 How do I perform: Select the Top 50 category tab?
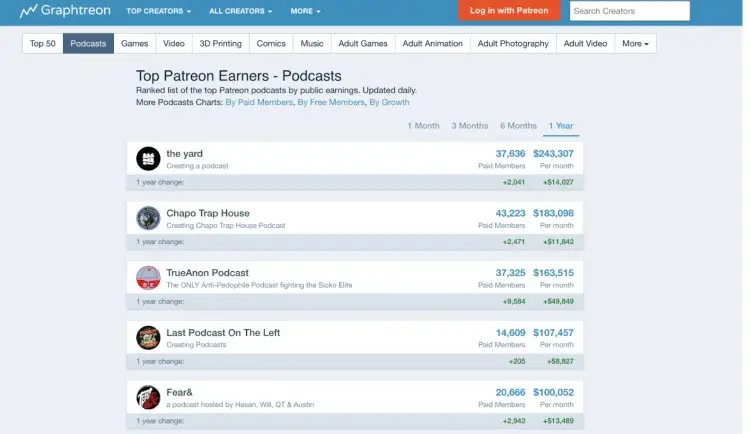click(x=43, y=44)
